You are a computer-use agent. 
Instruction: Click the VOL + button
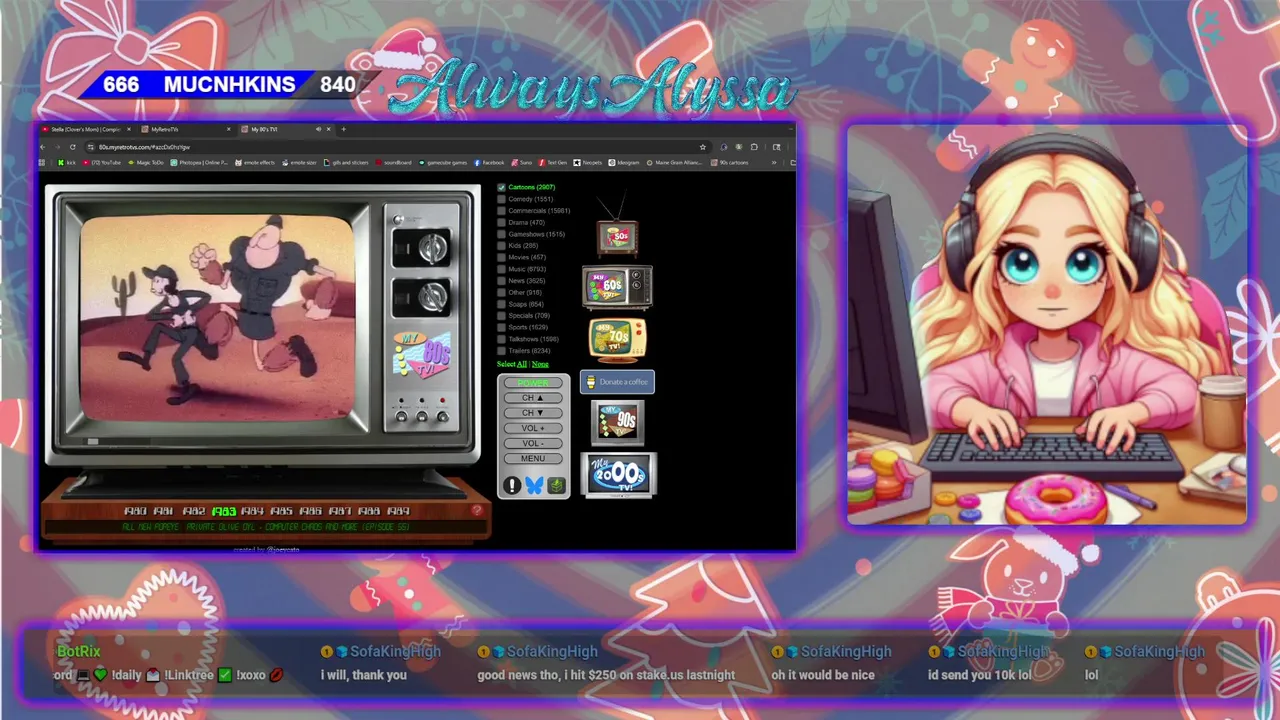[x=533, y=428]
